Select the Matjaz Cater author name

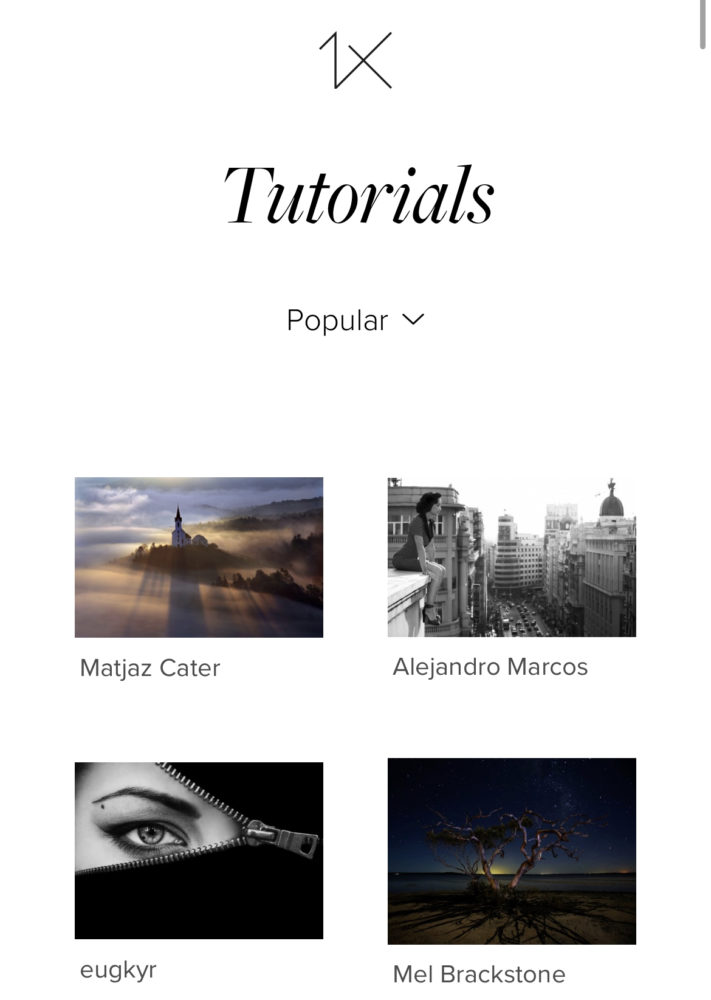(x=150, y=668)
